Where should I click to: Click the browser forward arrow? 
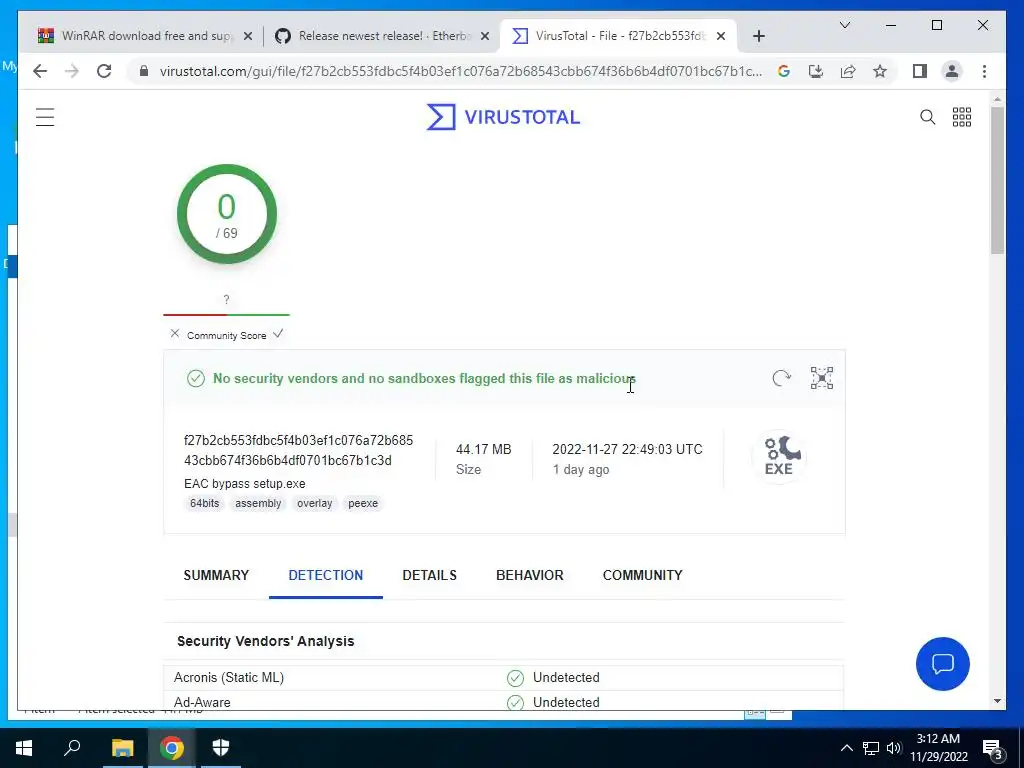coord(72,71)
